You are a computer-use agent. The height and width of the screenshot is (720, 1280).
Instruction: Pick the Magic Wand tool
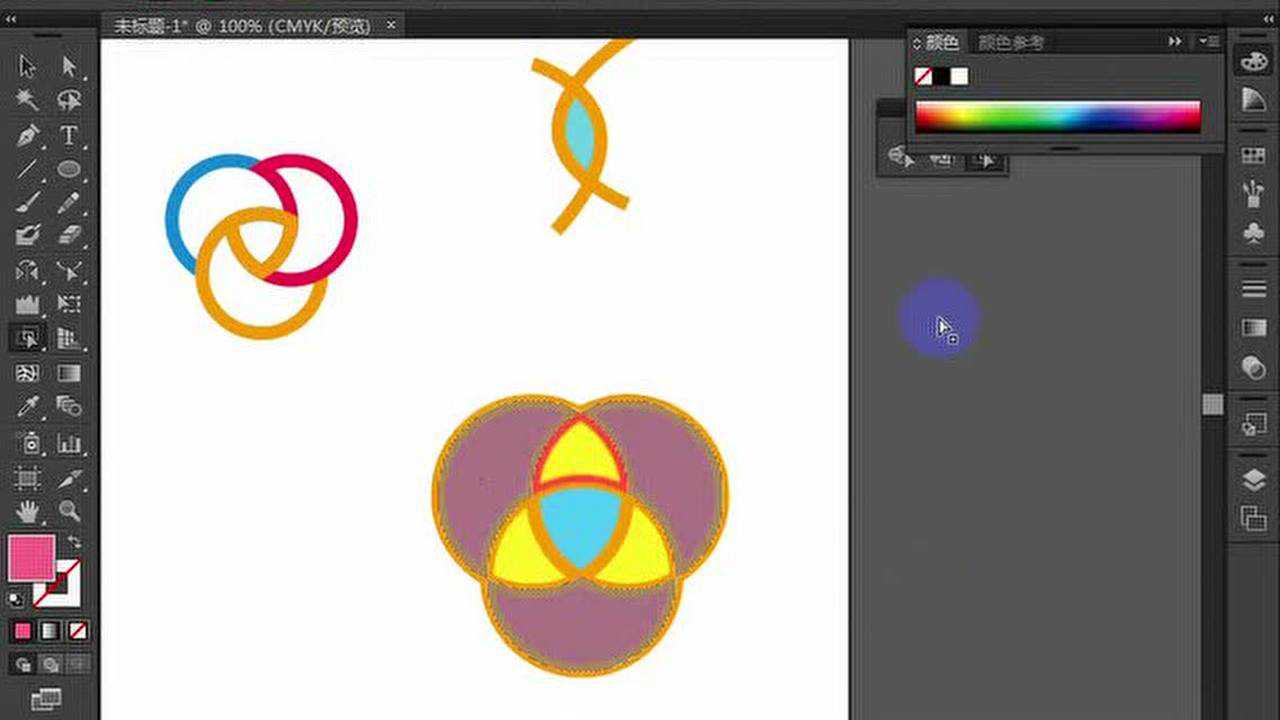(x=27, y=100)
